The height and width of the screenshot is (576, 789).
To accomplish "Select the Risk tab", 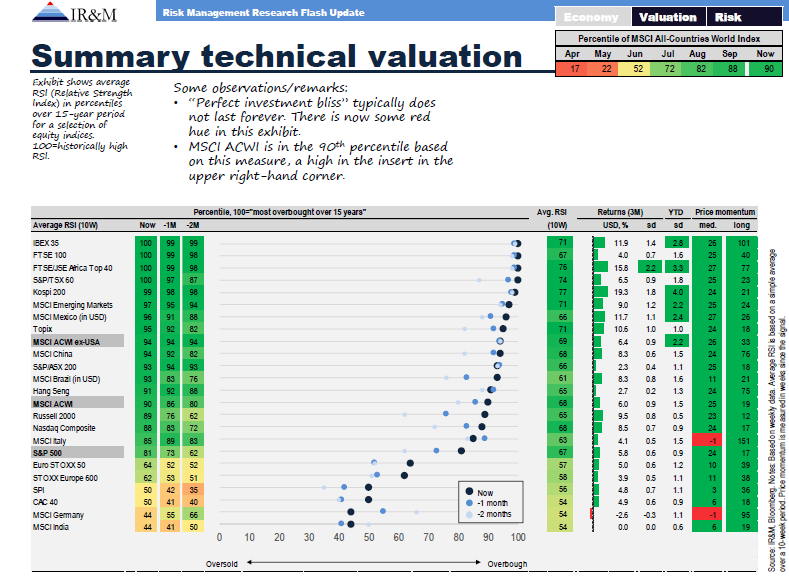I will [x=744, y=17].
